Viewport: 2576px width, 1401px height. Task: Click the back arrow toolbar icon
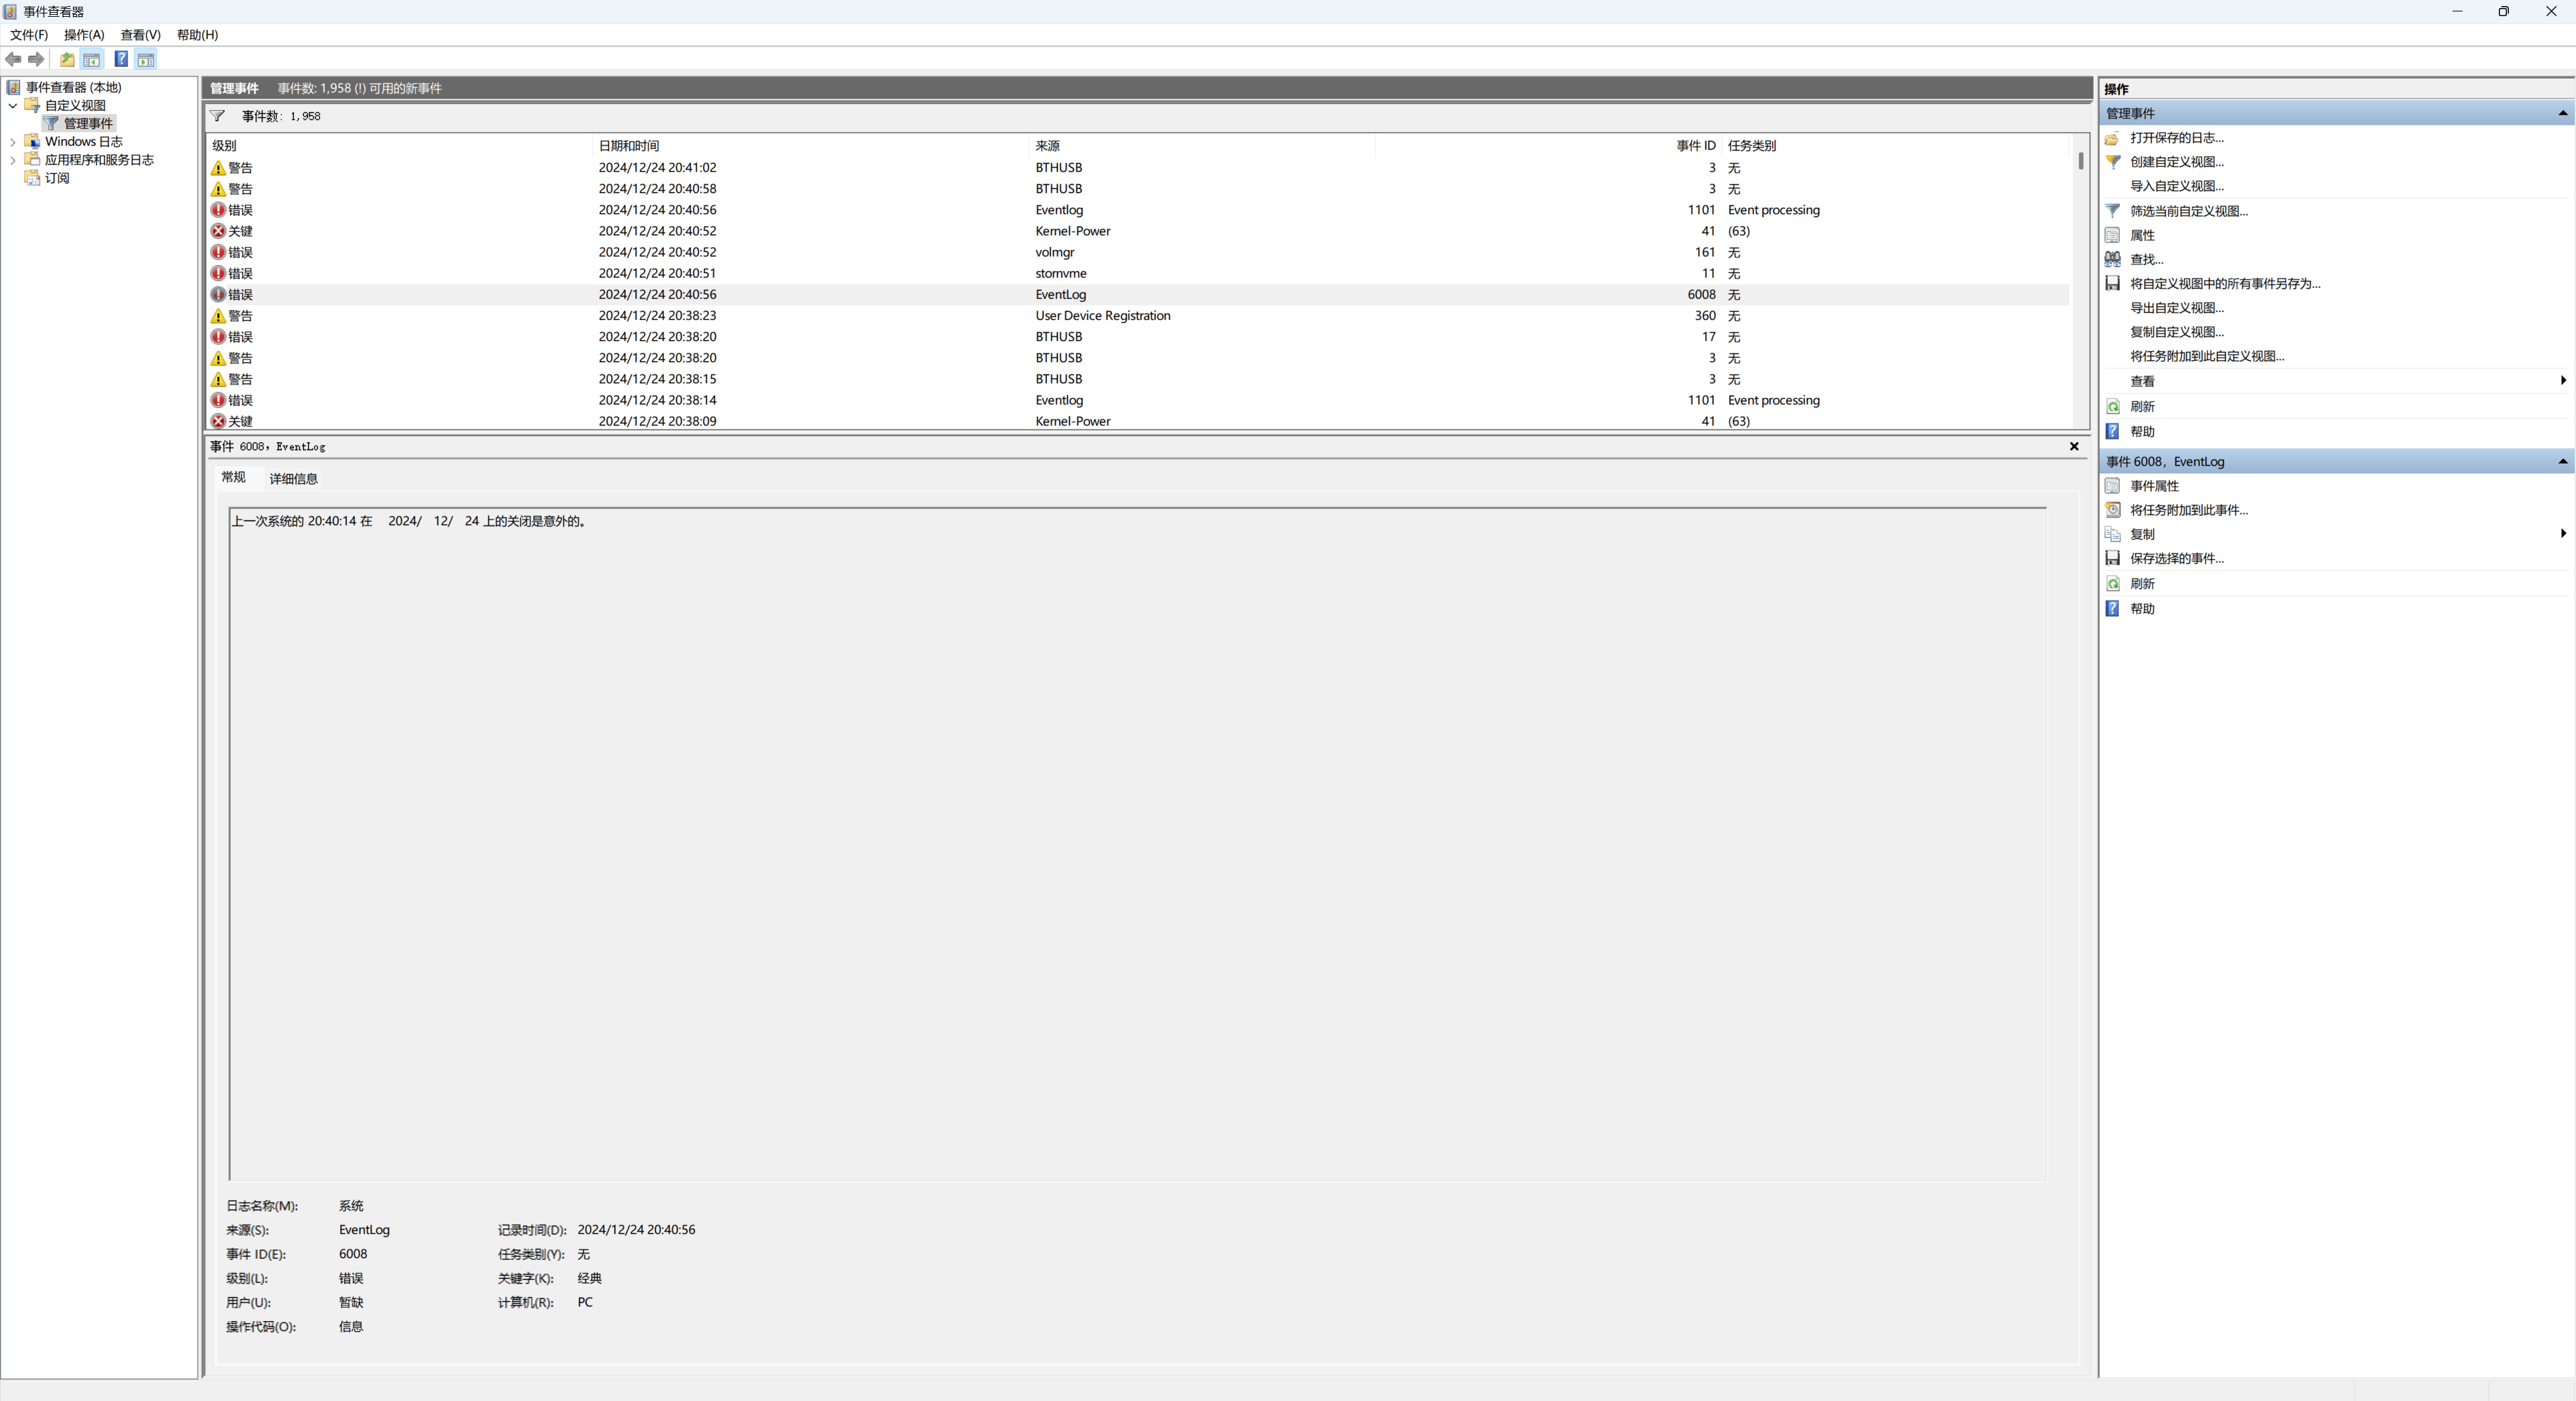coord(13,60)
